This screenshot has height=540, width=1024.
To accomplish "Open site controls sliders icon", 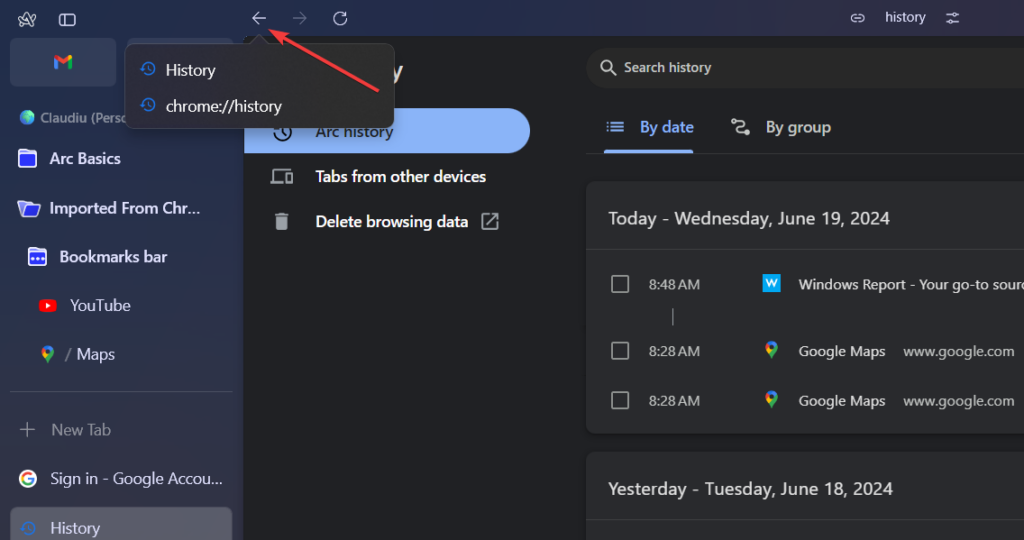I will (x=953, y=18).
